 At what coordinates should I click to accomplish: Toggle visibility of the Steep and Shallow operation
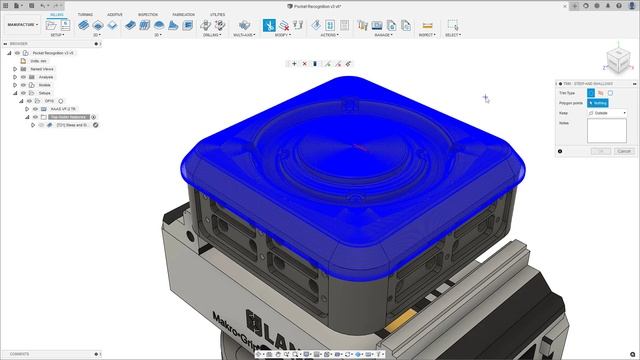(x=41, y=125)
